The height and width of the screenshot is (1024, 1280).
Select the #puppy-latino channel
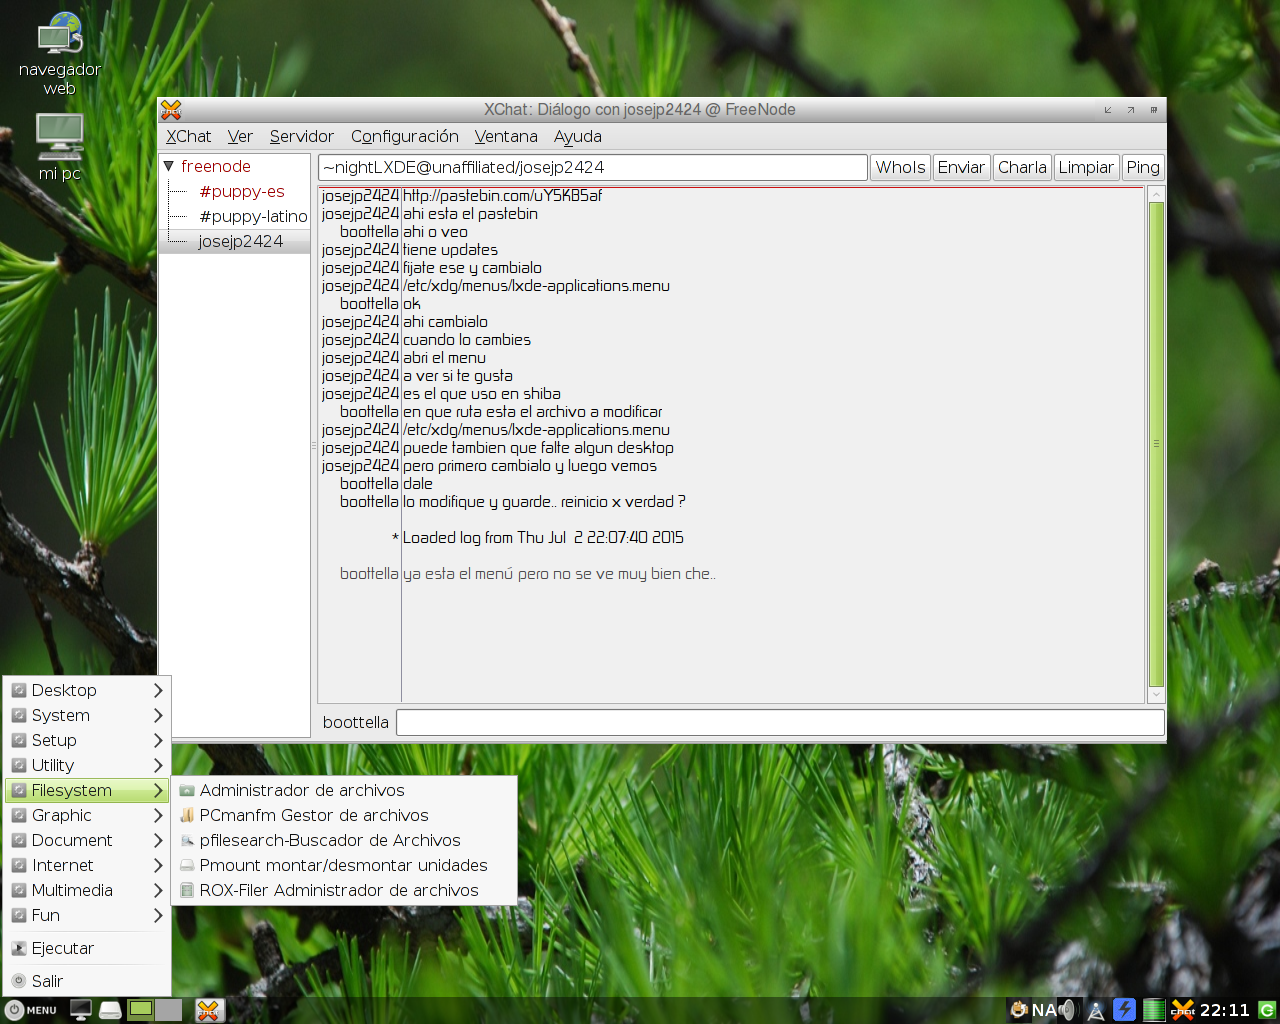253,216
